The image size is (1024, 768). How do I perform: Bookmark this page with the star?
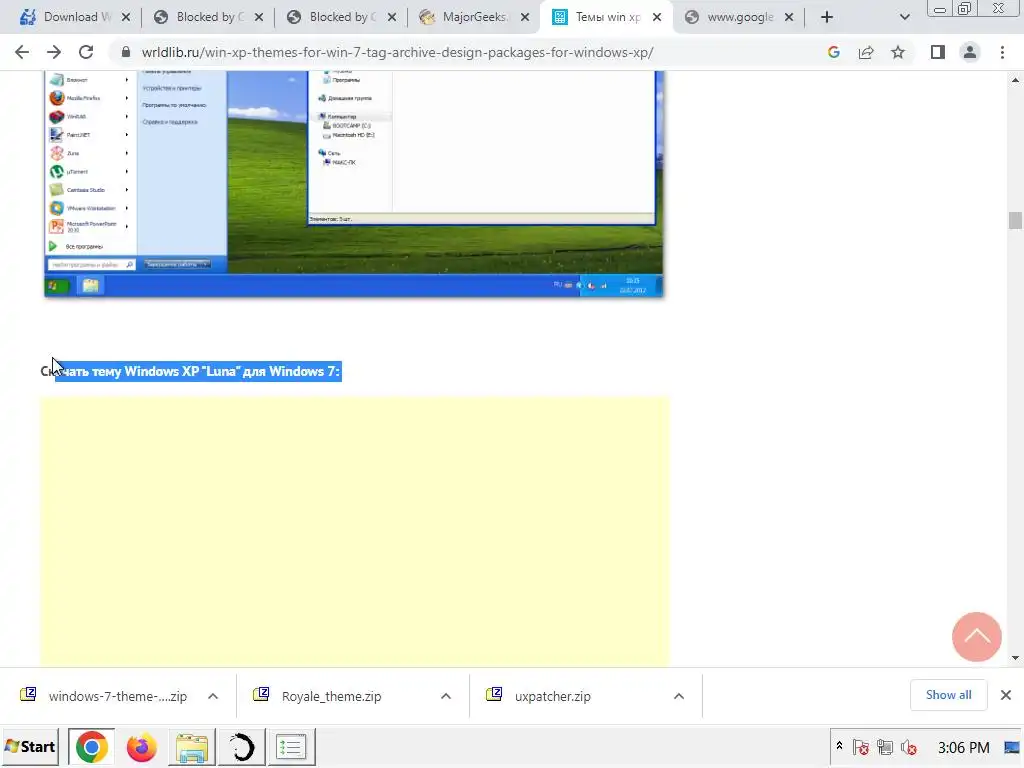point(898,52)
